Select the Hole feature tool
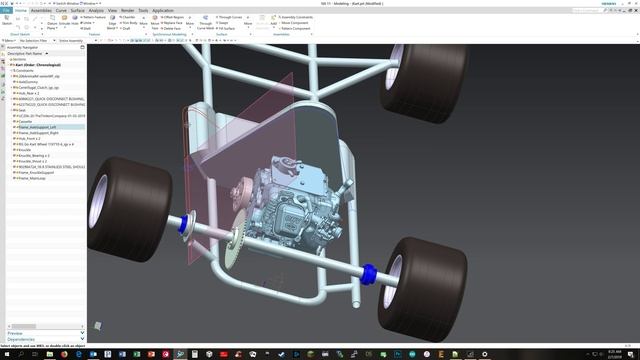Viewport: 640px width, 360px height. coord(75,20)
